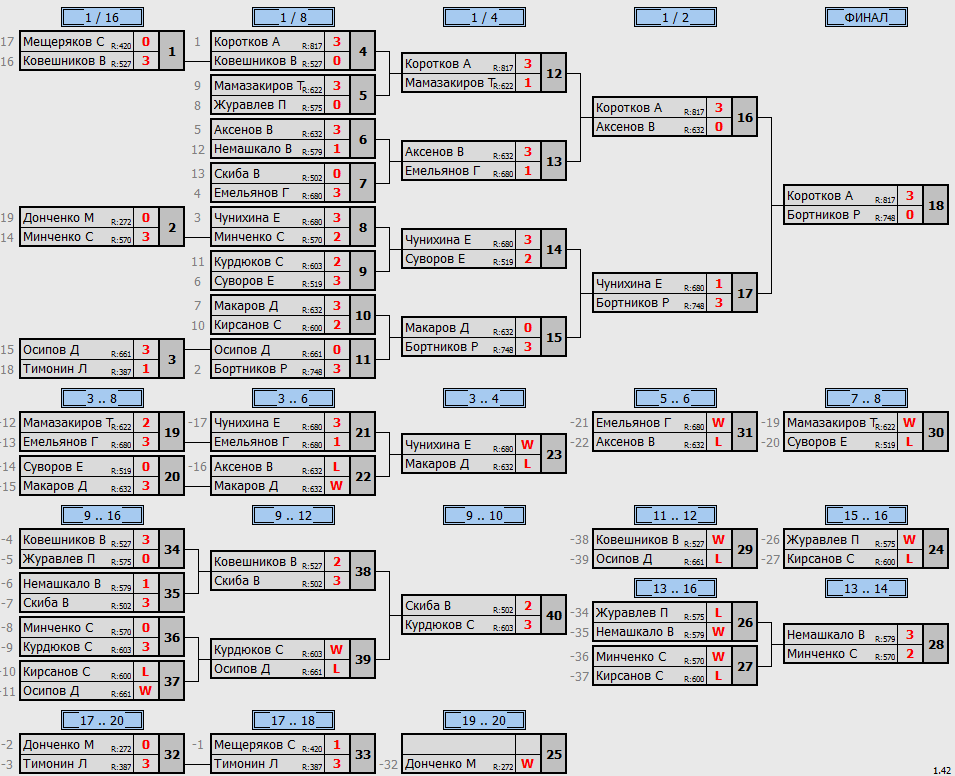Viewport: 955px width, 776px height.
Task: Open the 3 .. 6 placement header
Action: click(x=293, y=398)
